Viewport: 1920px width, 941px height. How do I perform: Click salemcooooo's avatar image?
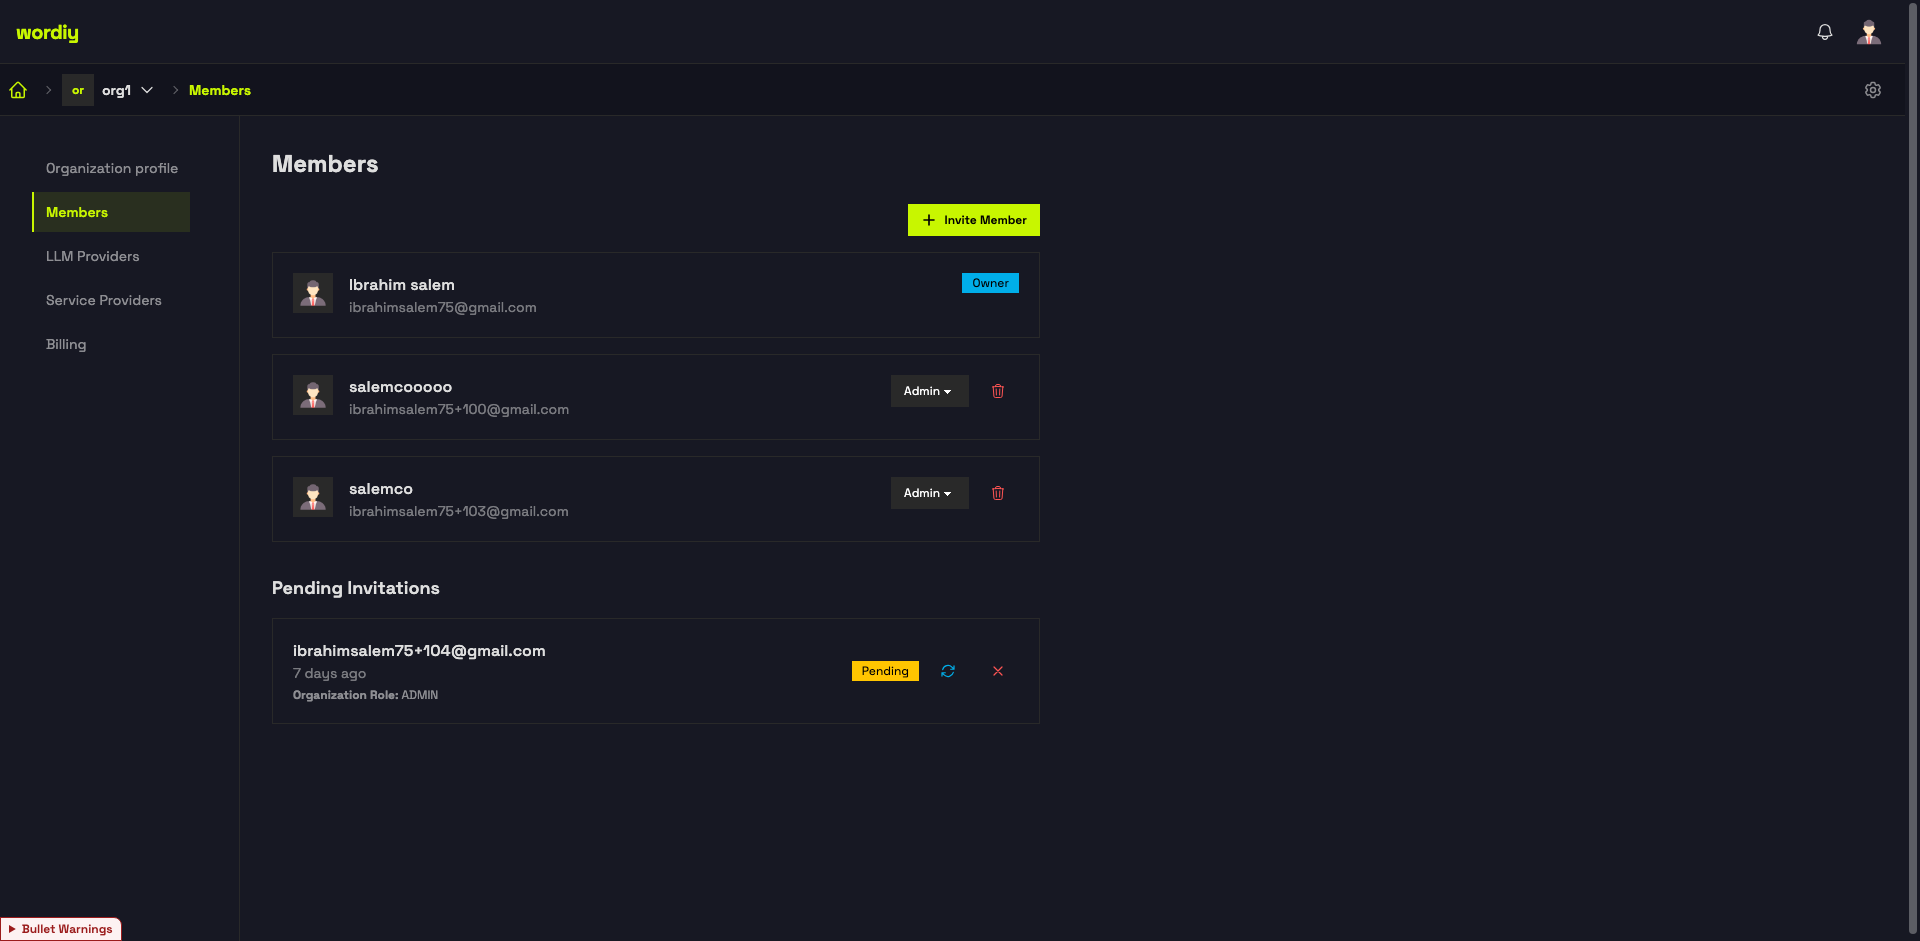[313, 395]
